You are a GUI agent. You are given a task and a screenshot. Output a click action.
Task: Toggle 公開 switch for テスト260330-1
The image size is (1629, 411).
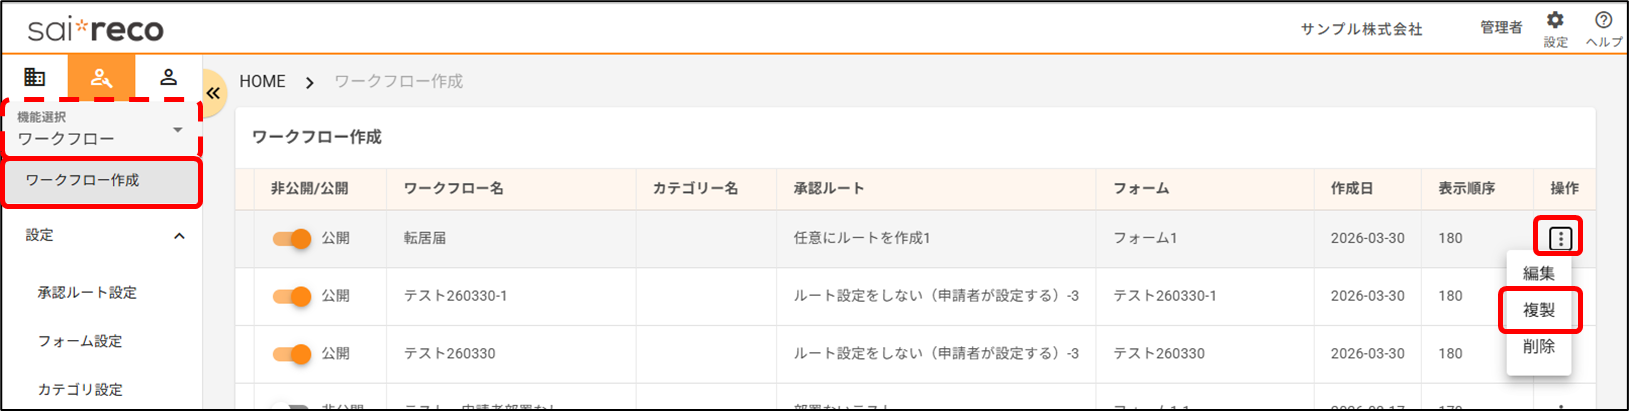click(292, 296)
